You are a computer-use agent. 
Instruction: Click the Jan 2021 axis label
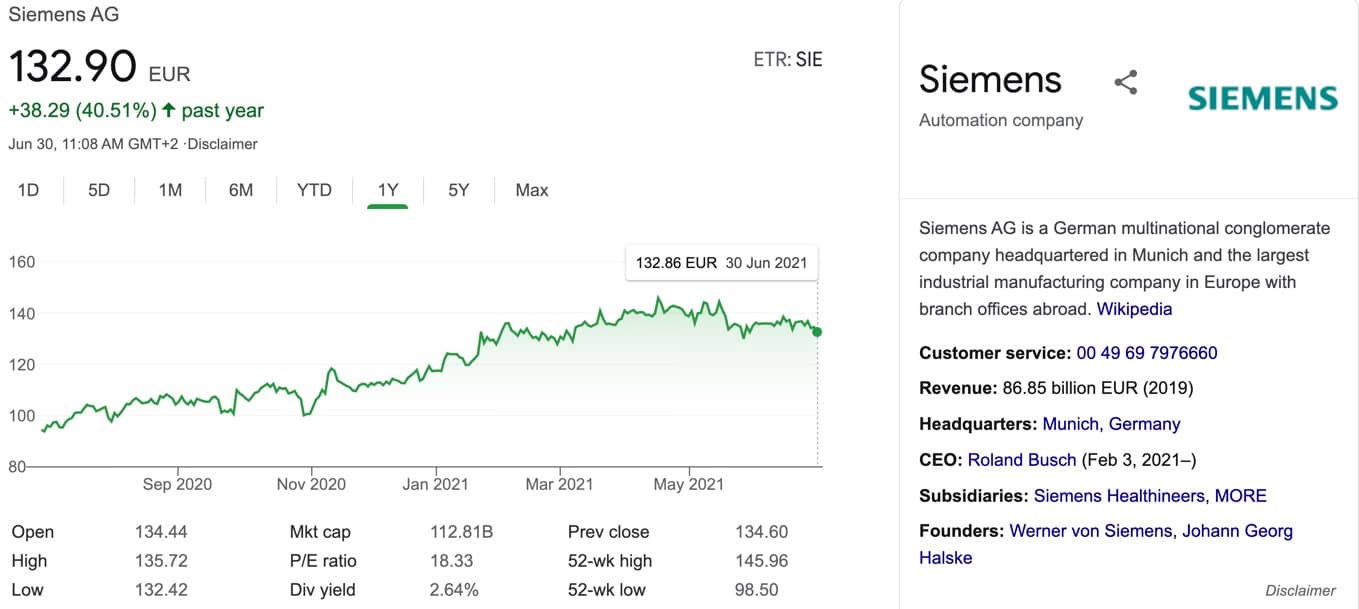click(x=436, y=484)
